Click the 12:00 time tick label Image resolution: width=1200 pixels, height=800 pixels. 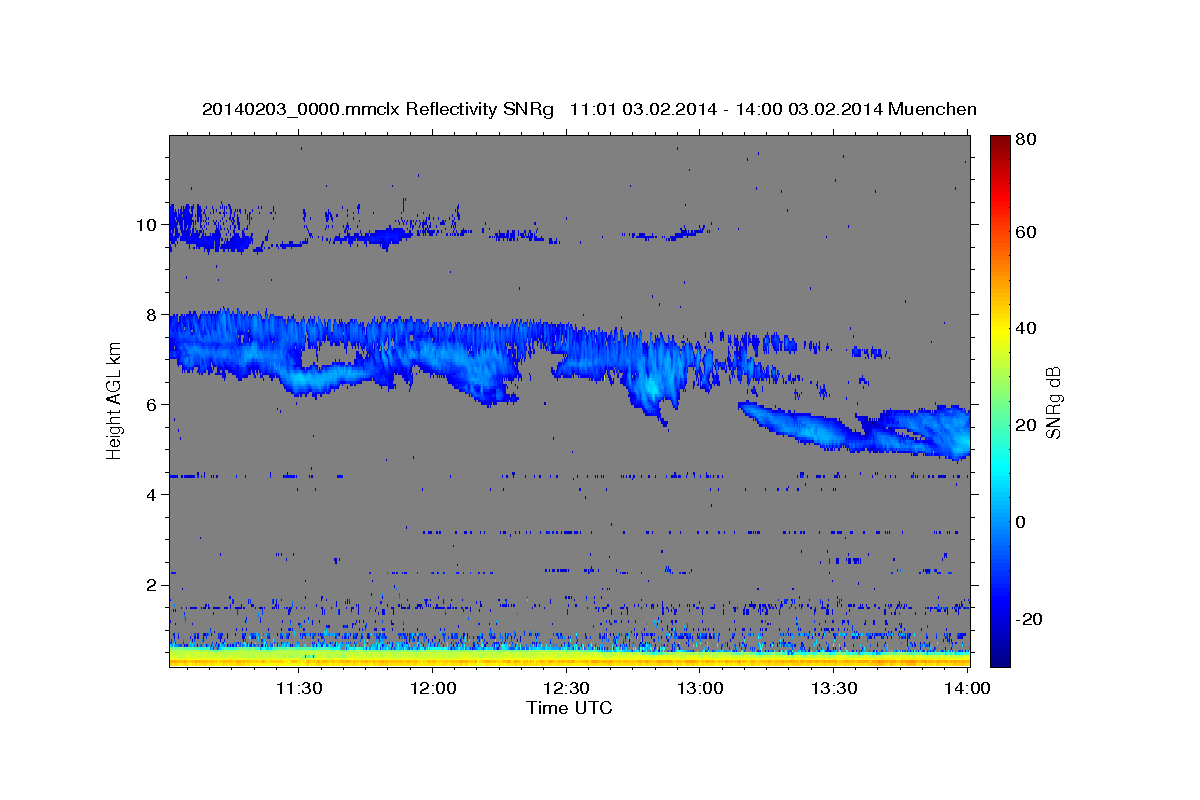pos(433,688)
